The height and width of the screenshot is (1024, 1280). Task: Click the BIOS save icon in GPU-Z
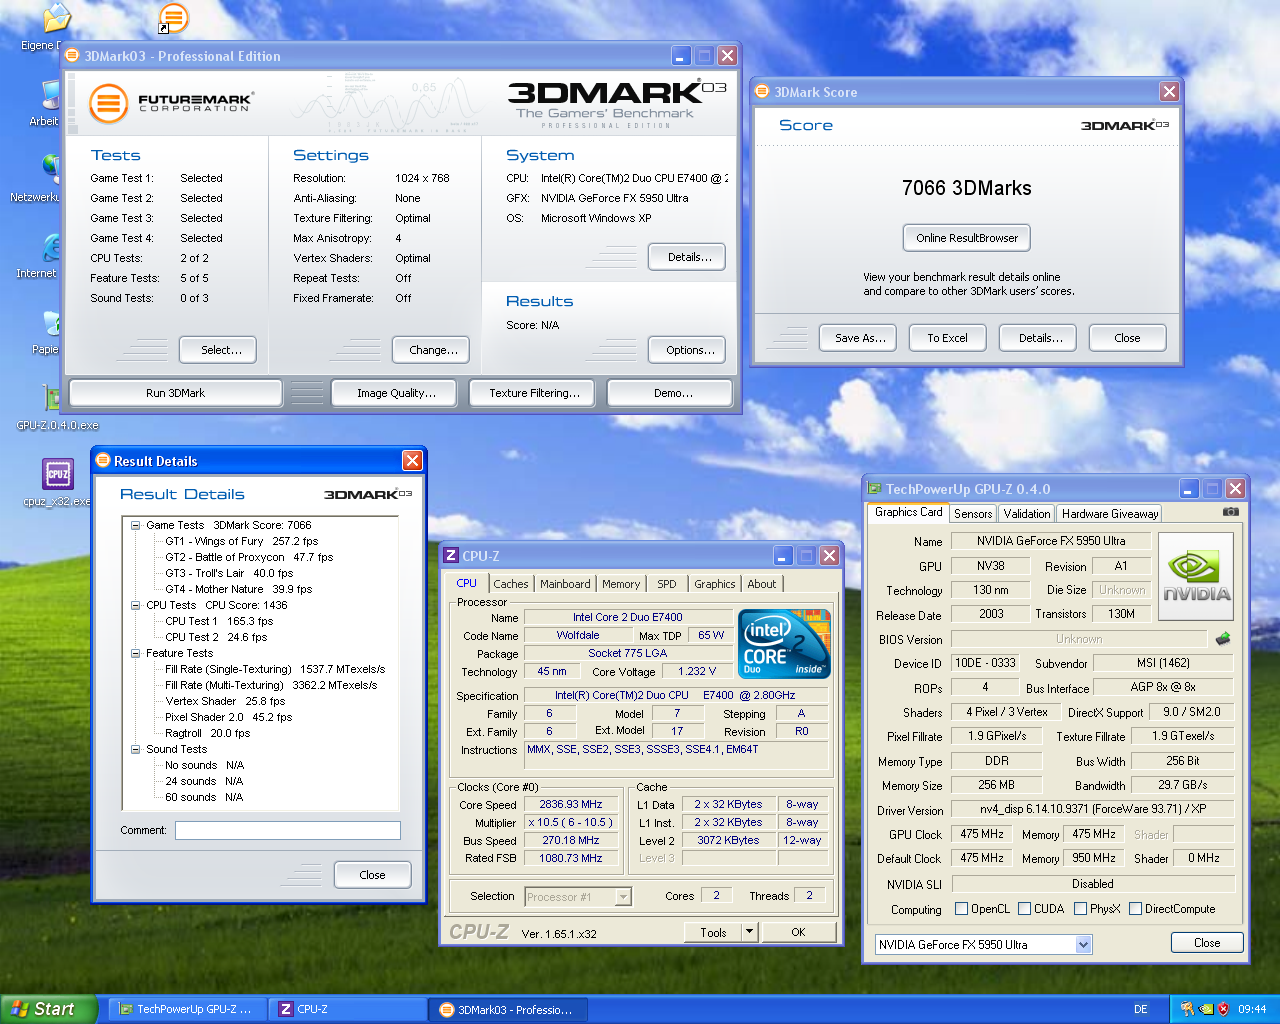click(1222, 638)
